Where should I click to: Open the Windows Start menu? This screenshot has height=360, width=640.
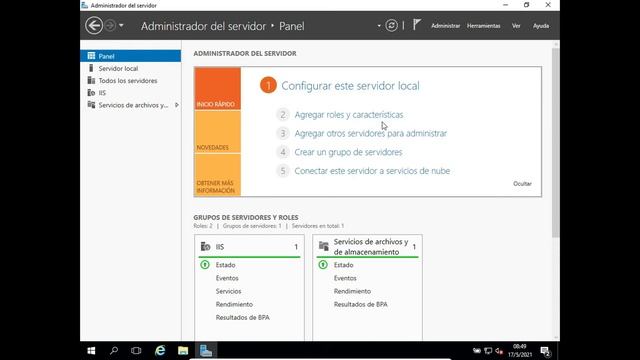pos(91,351)
